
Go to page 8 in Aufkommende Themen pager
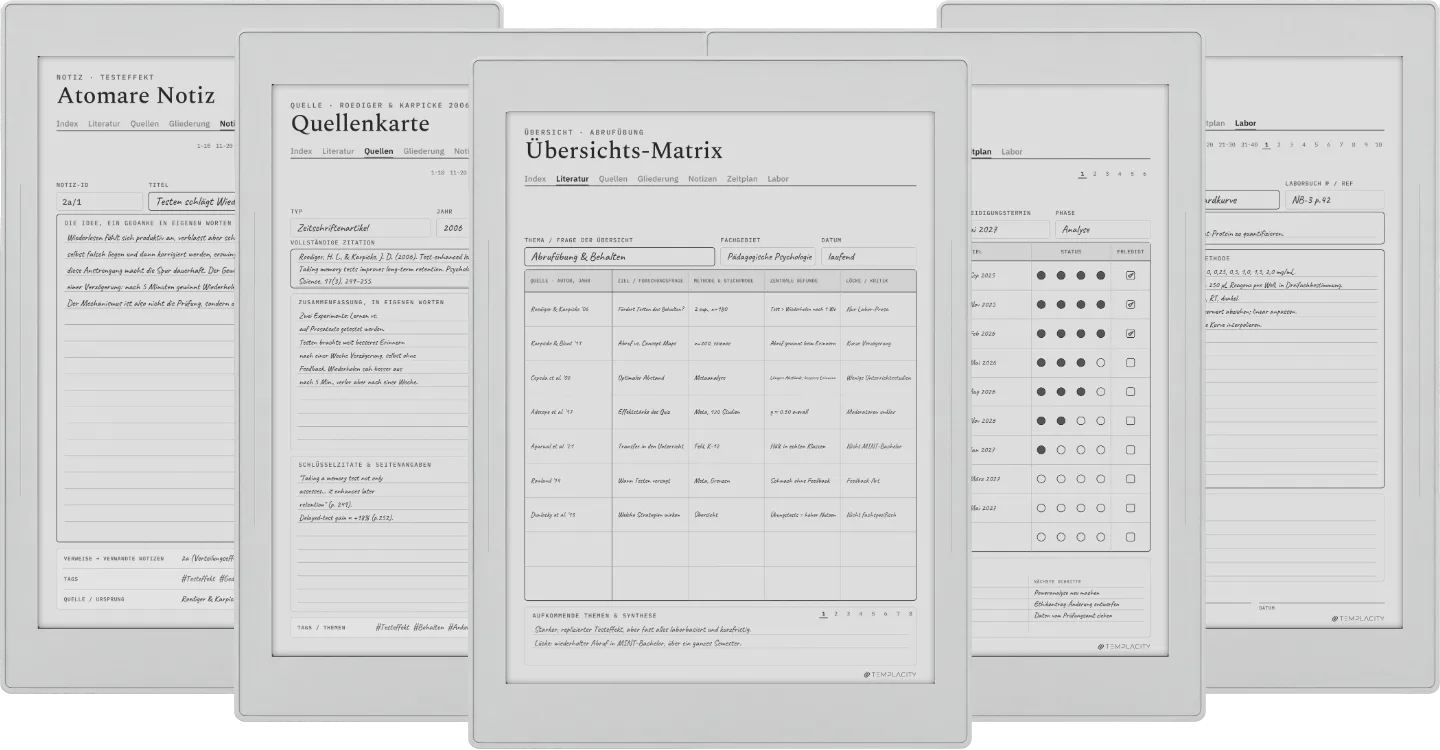point(910,614)
